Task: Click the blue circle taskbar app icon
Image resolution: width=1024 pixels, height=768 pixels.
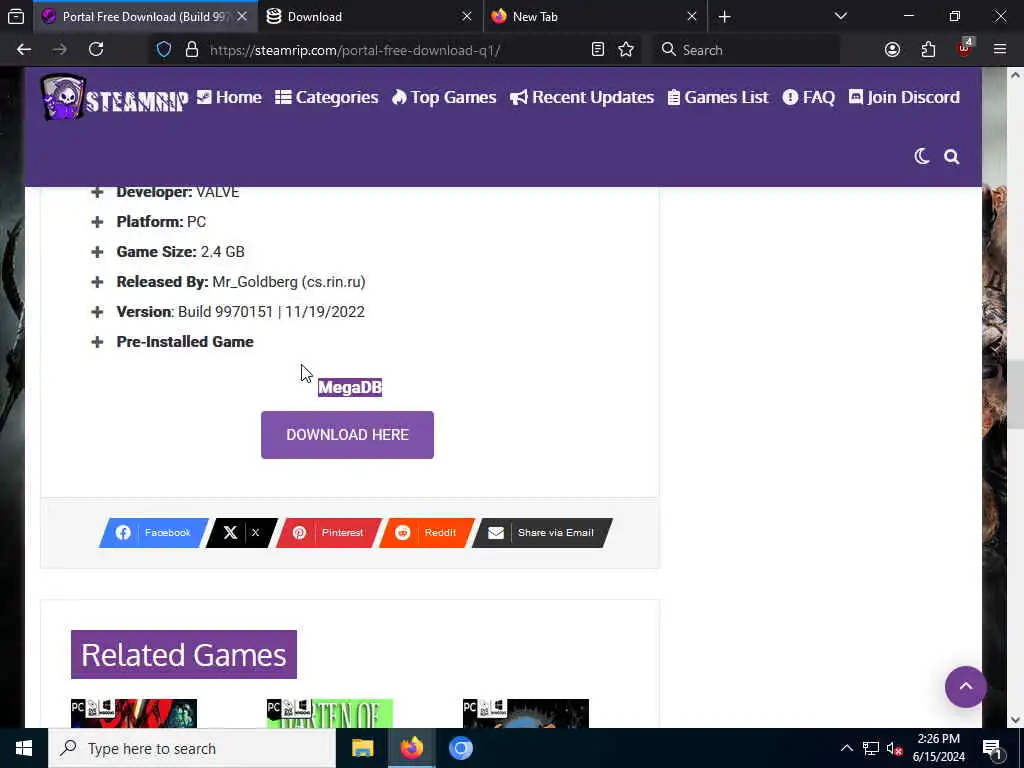Action: tap(460, 748)
